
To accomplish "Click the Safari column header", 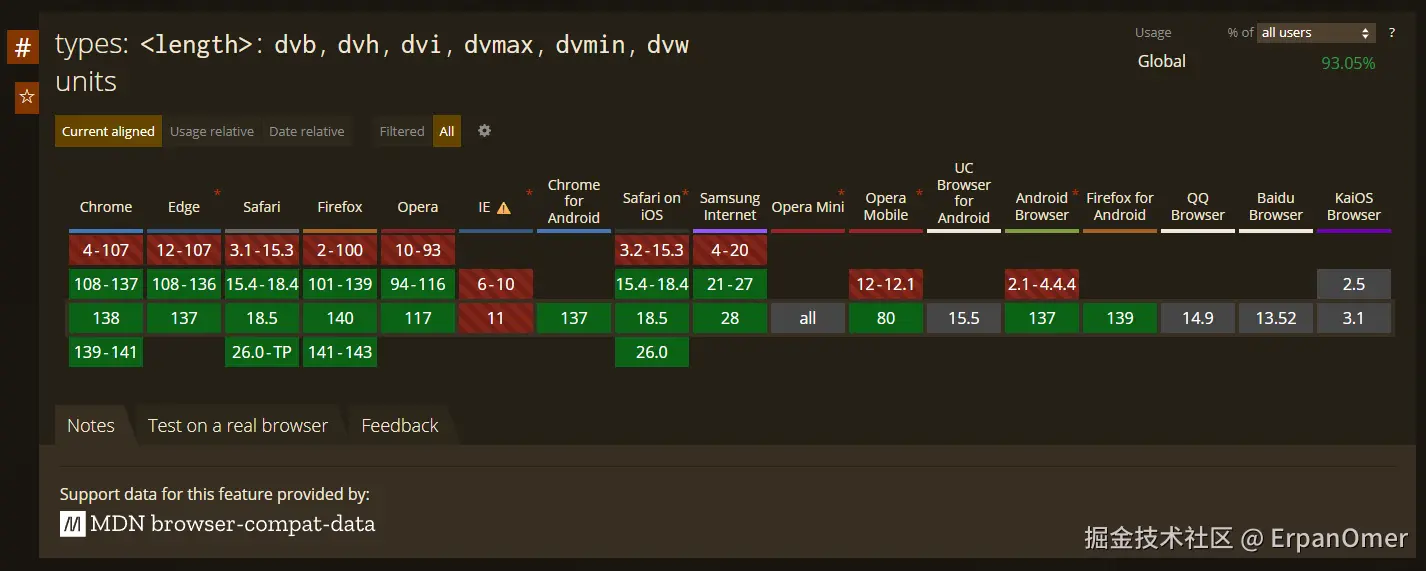I will [x=262, y=207].
